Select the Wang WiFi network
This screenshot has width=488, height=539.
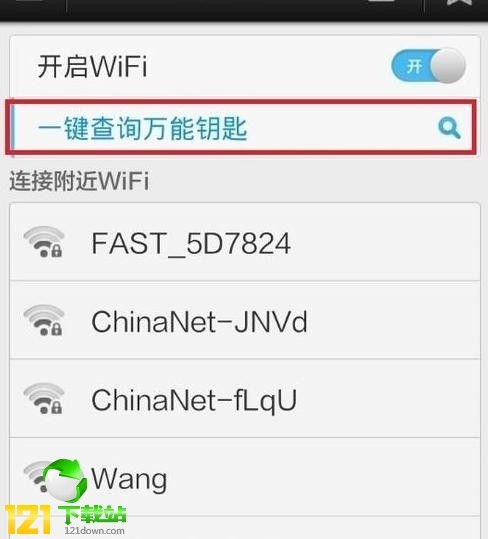click(245, 477)
